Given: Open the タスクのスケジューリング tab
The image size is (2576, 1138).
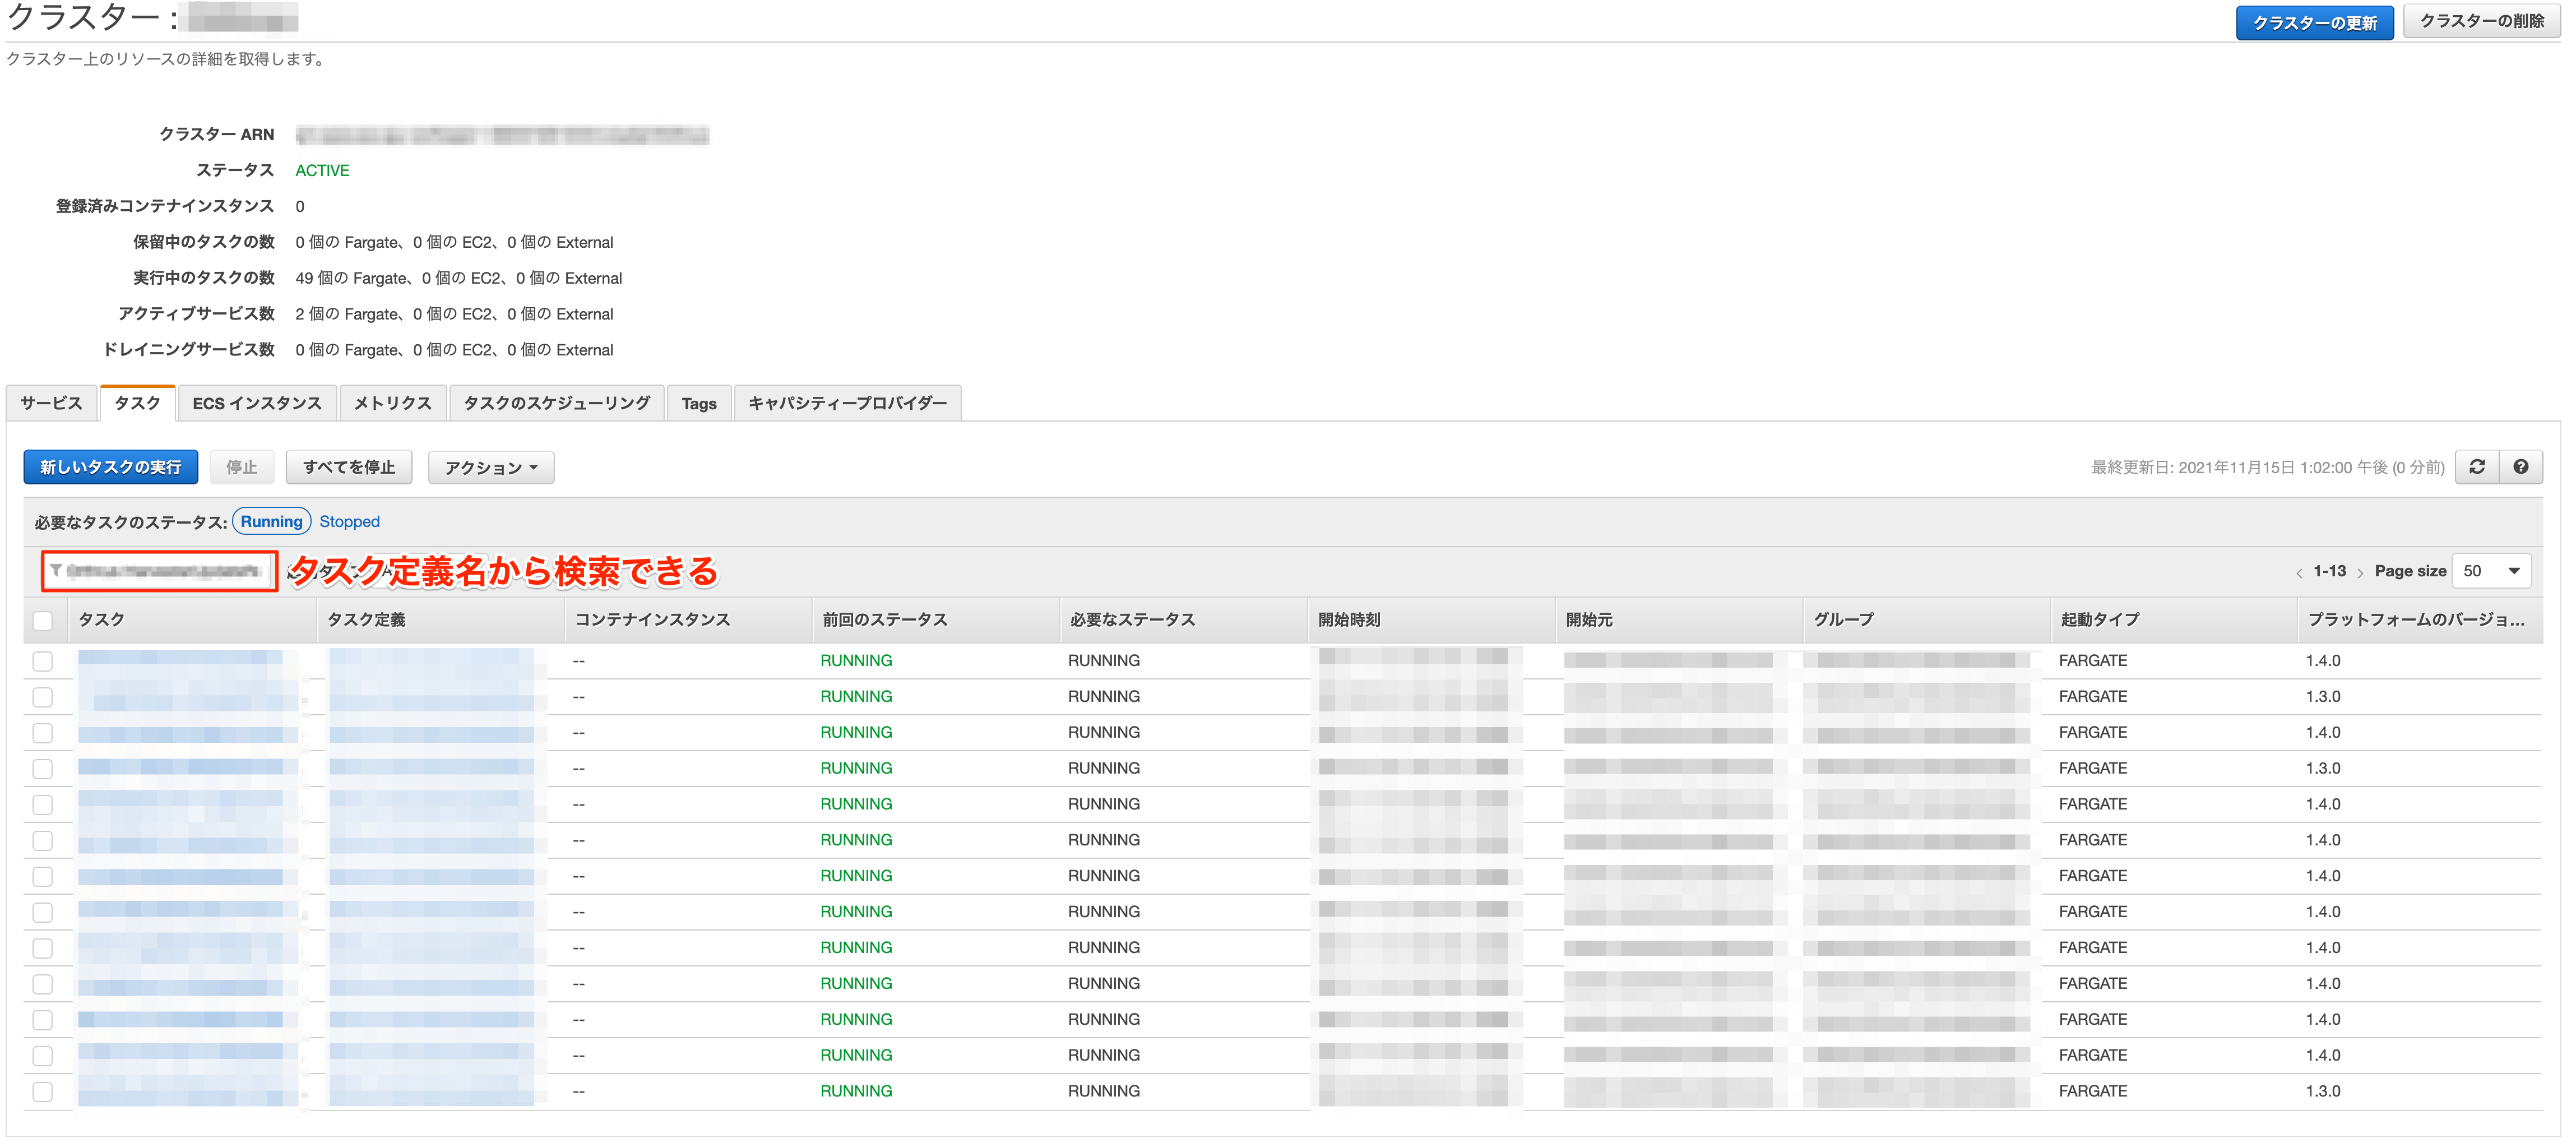Looking at the screenshot, I should click(x=557, y=403).
